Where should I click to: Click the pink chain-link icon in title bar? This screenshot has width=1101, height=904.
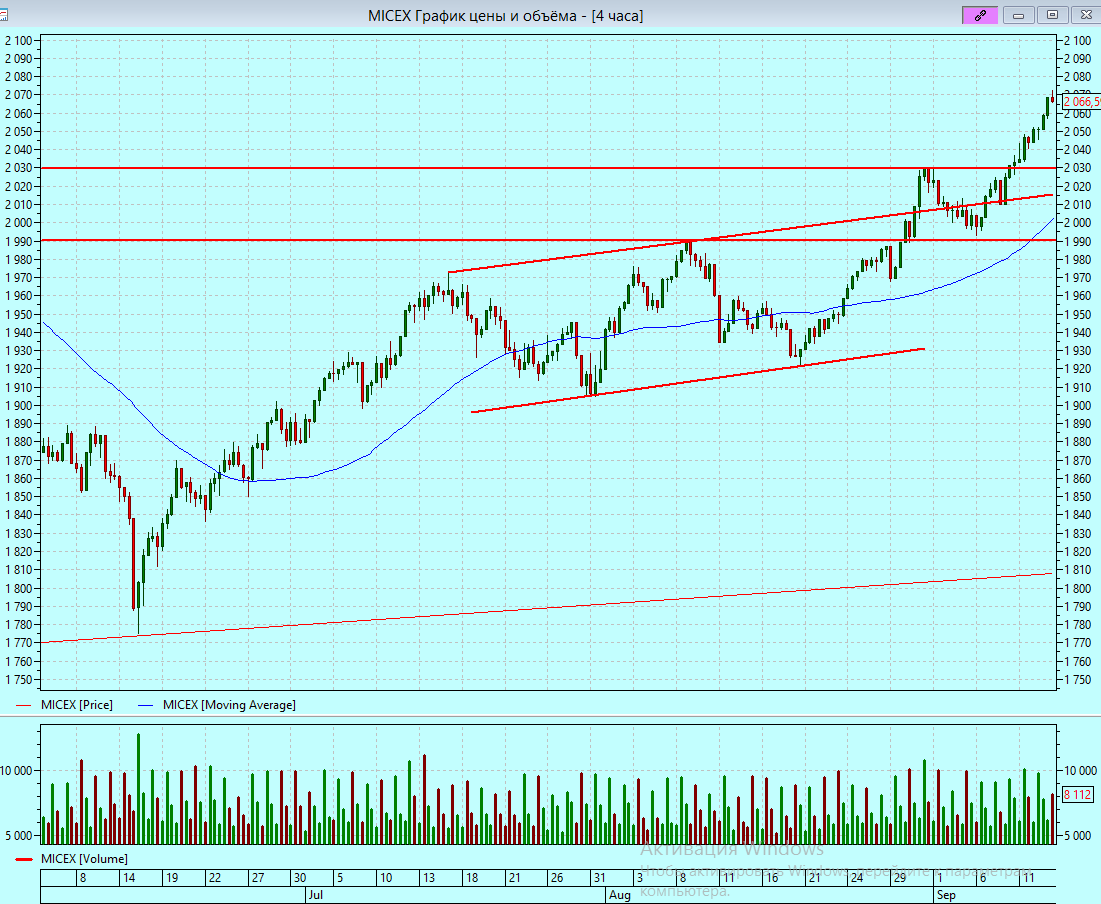coord(980,15)
